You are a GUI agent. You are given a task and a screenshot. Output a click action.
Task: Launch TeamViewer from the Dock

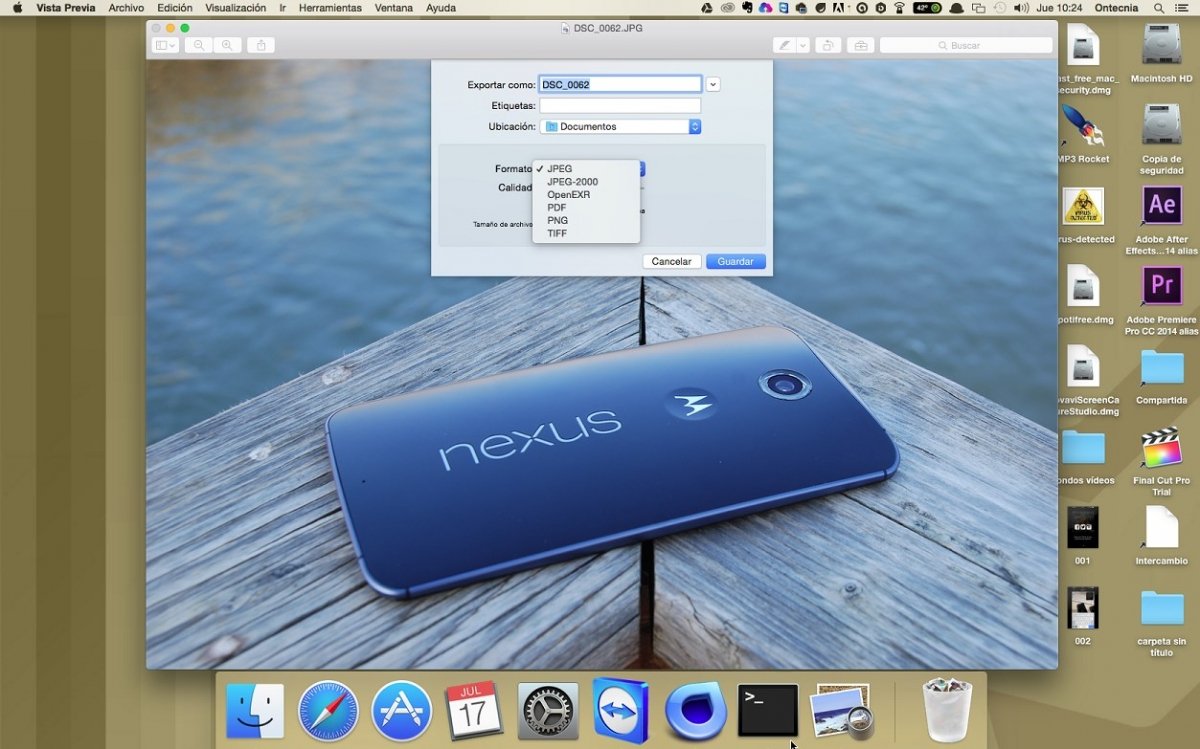[x=621, y=710]
